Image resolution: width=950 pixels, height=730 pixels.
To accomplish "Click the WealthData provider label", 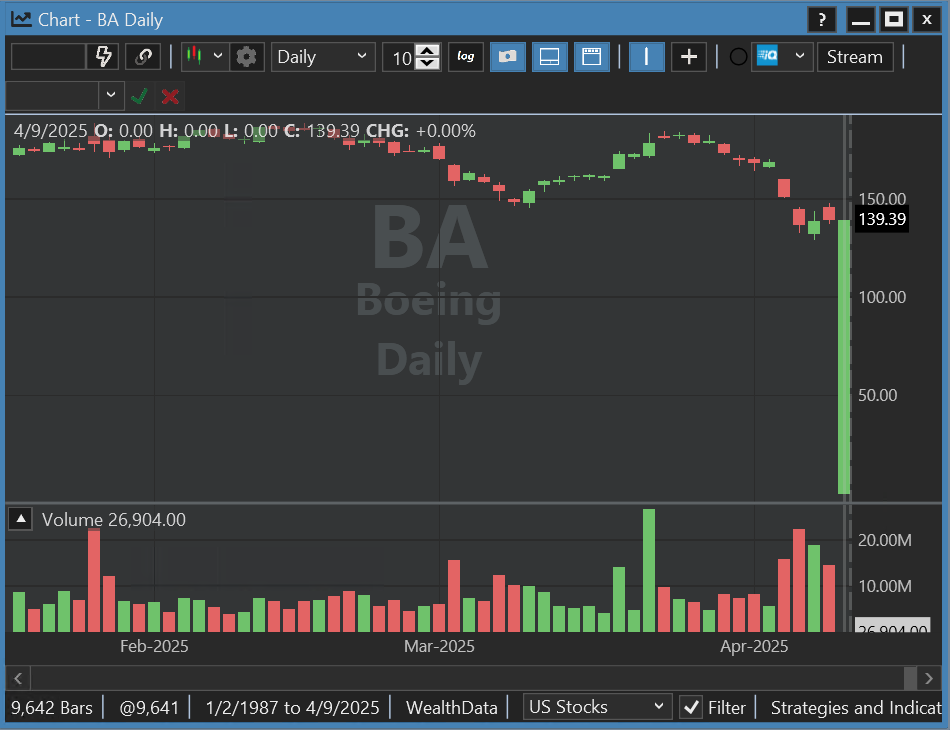I will 451,707.
